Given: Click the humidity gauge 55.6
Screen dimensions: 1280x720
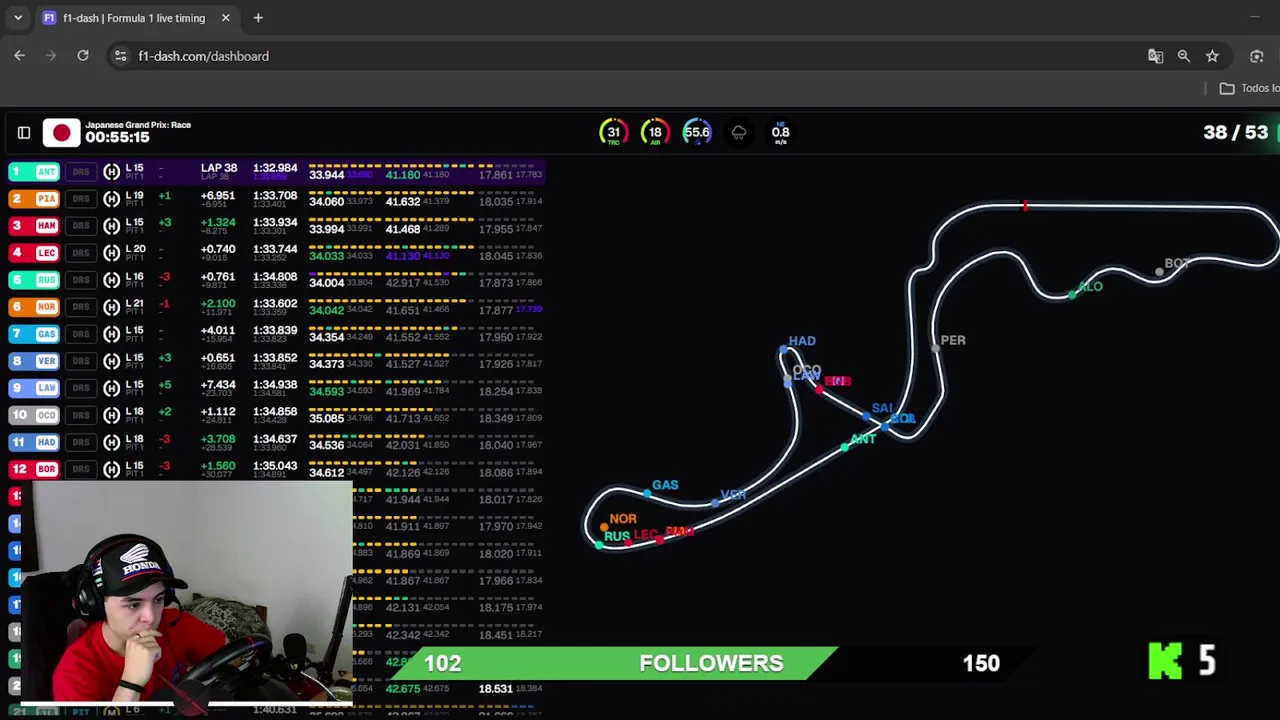Looking at the screenshot, I should click(697, 132).
